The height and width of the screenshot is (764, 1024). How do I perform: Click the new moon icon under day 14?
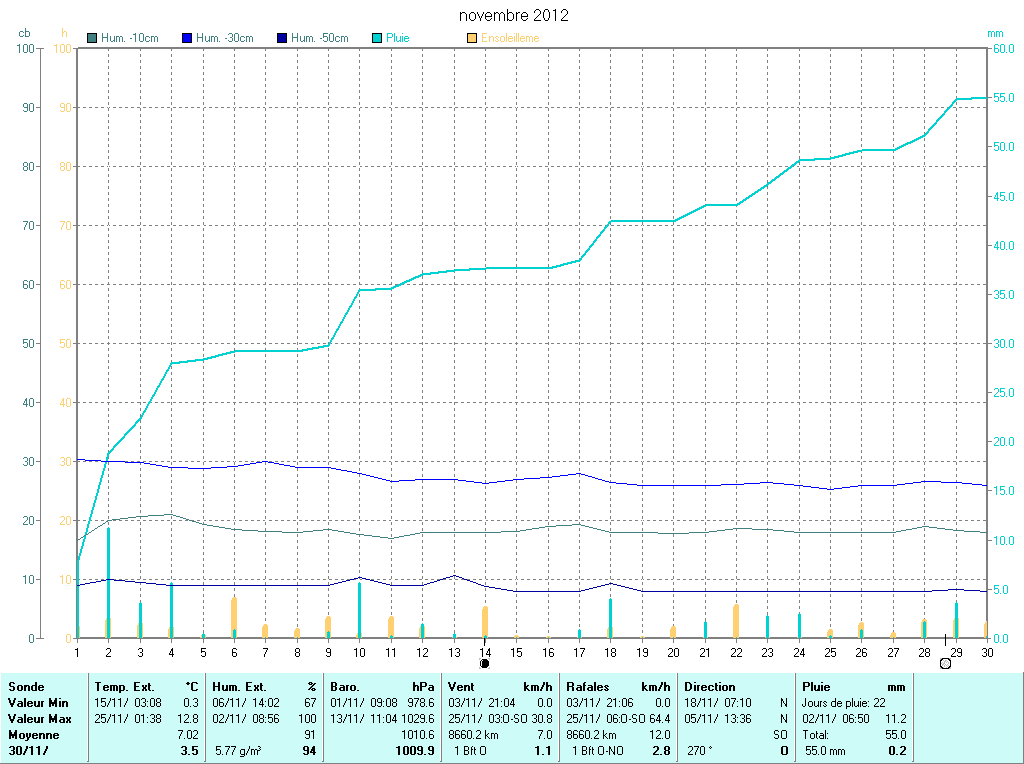(485, 663)
